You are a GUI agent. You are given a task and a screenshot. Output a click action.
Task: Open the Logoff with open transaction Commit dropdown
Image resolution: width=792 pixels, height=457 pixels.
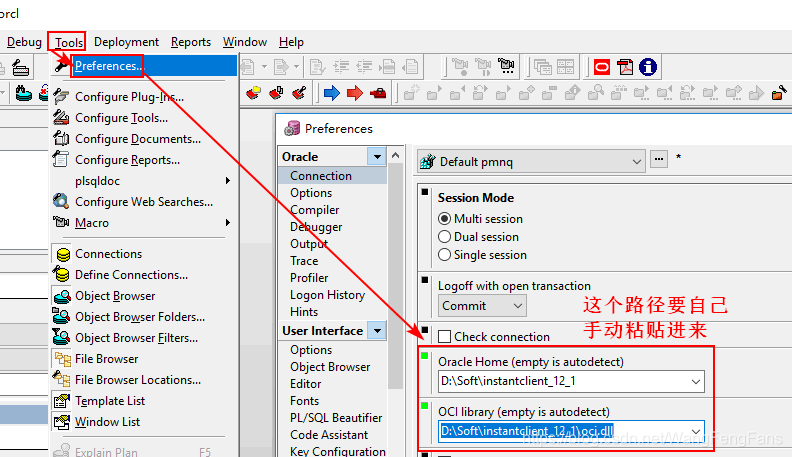(x=517, y=306)
